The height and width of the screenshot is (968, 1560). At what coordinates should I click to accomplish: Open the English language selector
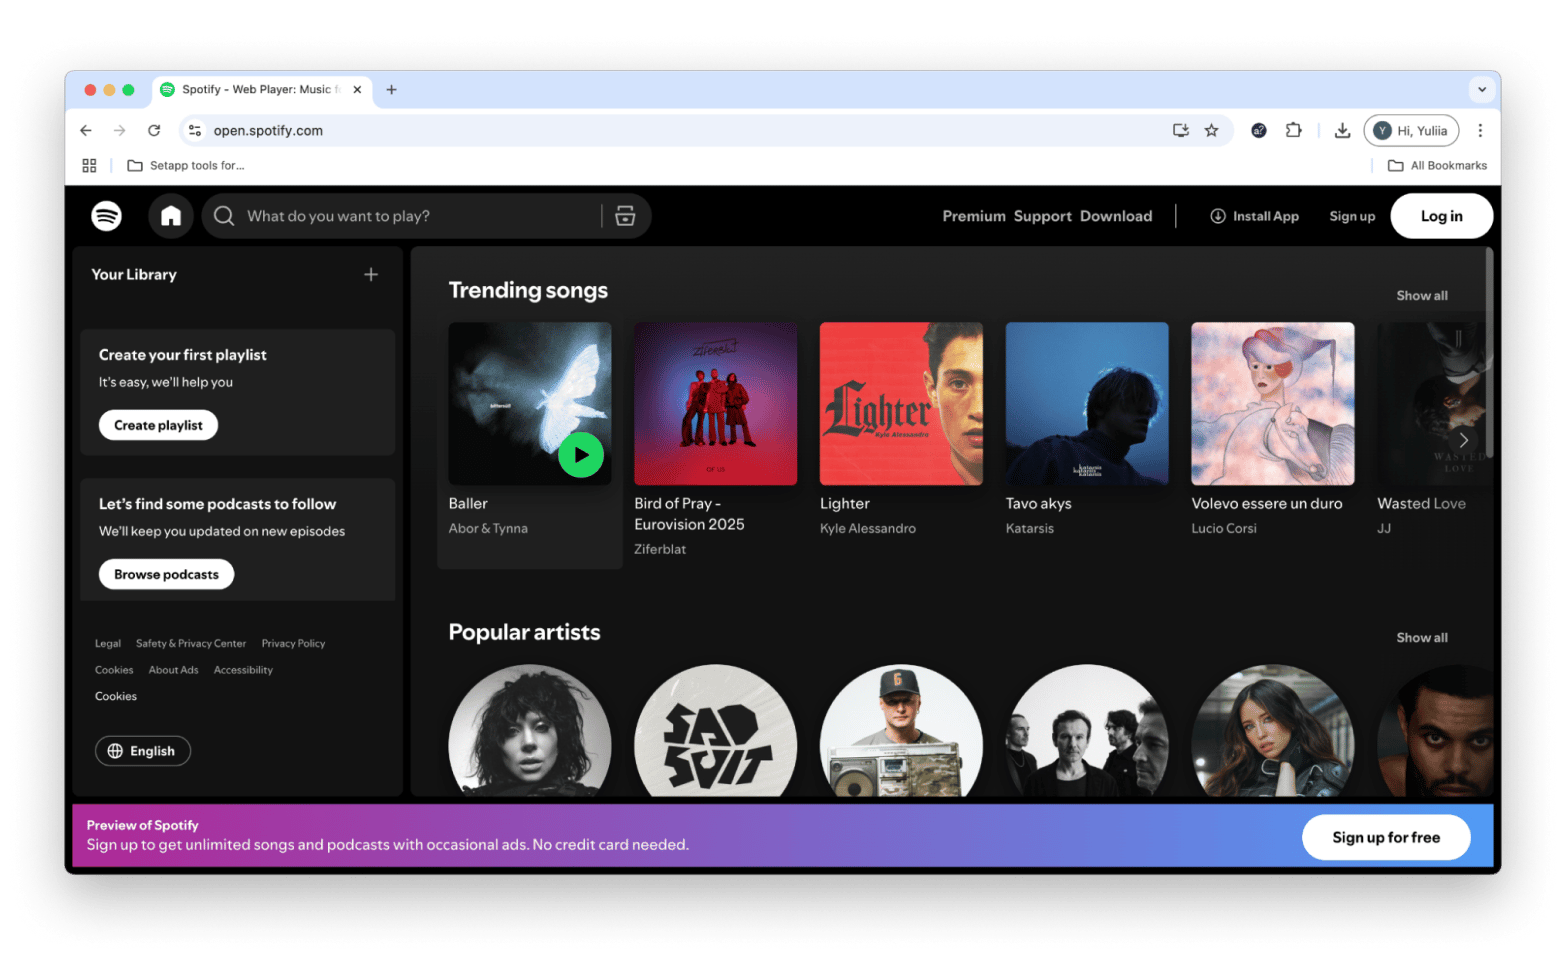143,751
